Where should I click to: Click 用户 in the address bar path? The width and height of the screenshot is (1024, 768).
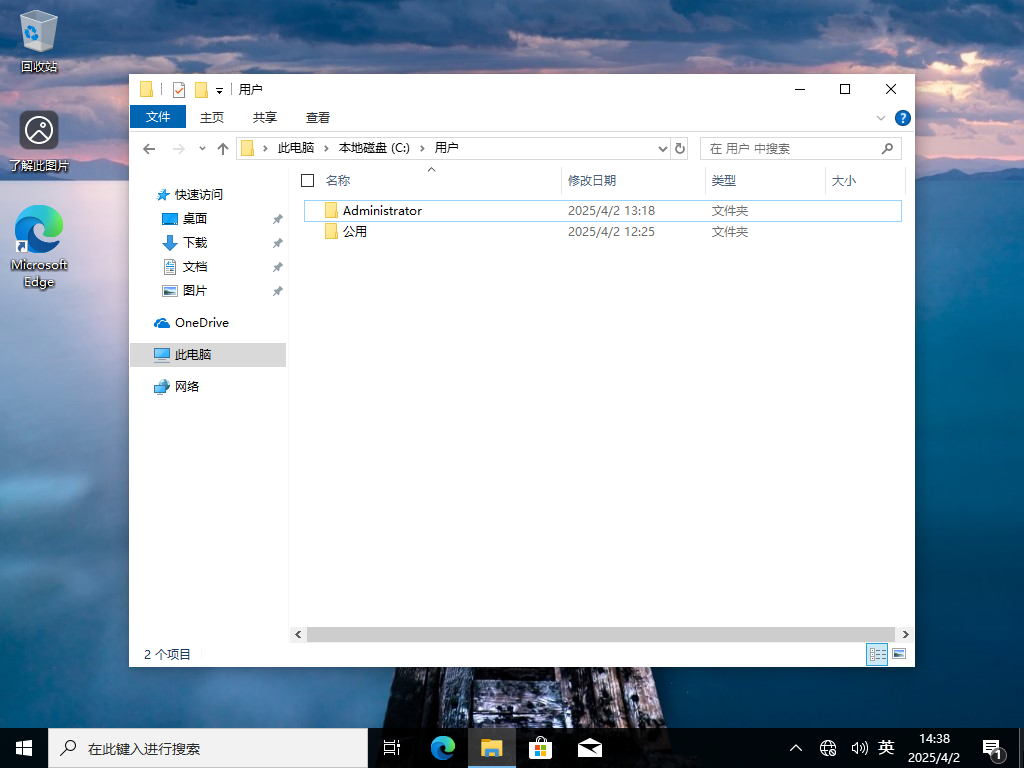coord(447,148)
